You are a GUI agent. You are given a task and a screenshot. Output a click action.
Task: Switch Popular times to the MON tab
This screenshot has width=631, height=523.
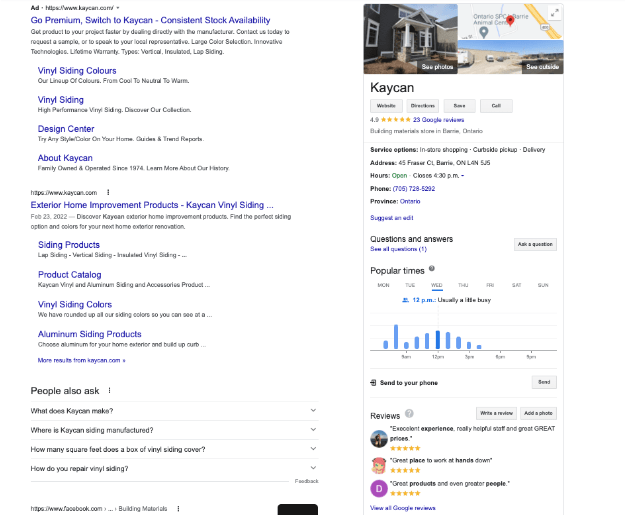pyautogui.click(x=383, y=285)
